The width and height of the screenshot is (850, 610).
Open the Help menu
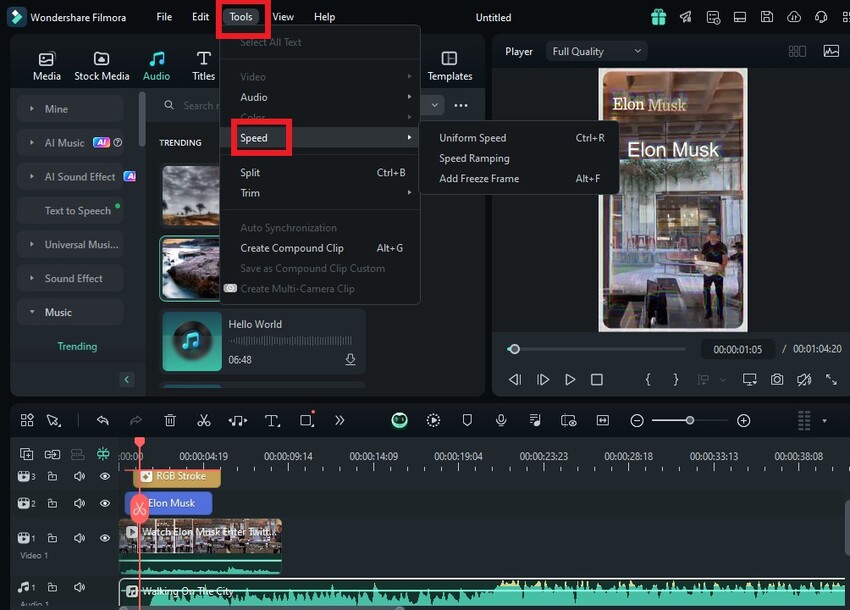324,17
